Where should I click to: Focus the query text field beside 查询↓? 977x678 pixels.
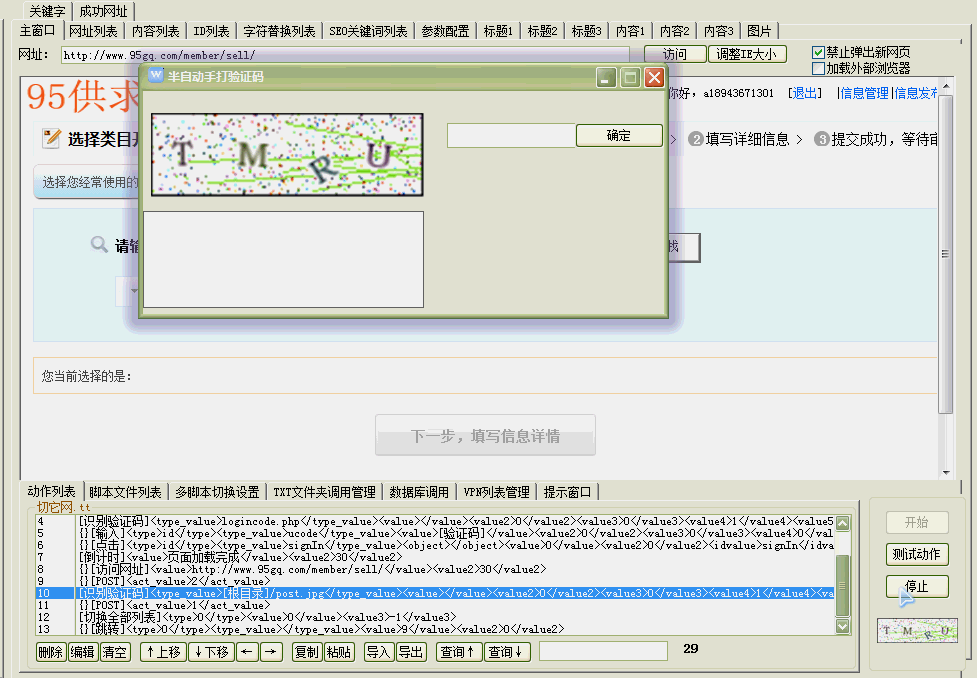(603, 651)
